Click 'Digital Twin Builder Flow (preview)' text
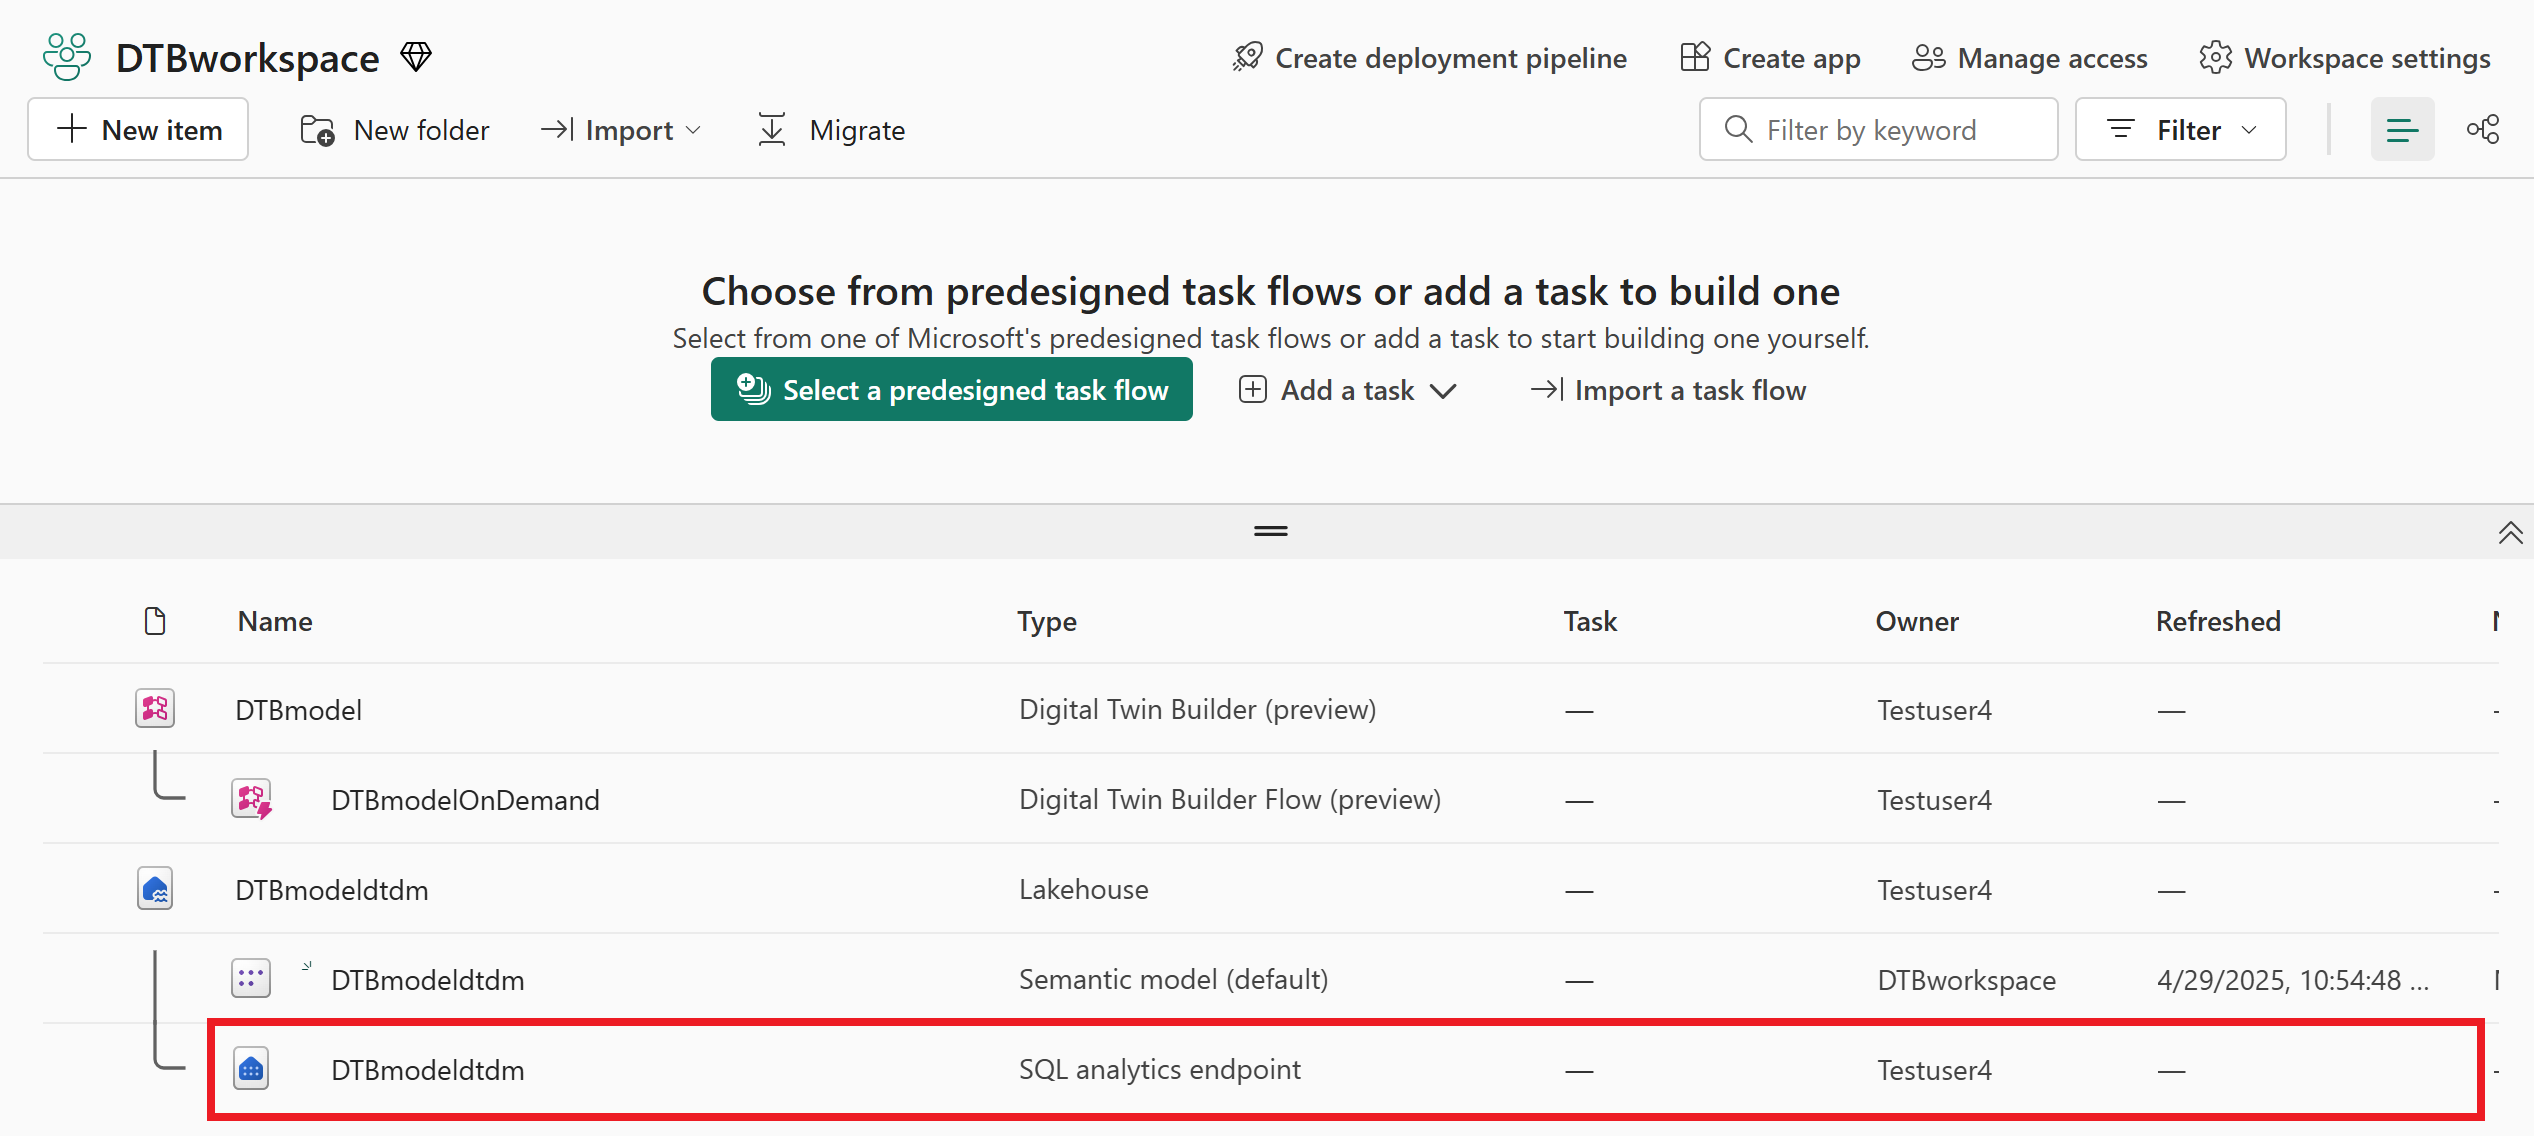The height and width of the screenshot is (1136, 2534). [1229, 800]
